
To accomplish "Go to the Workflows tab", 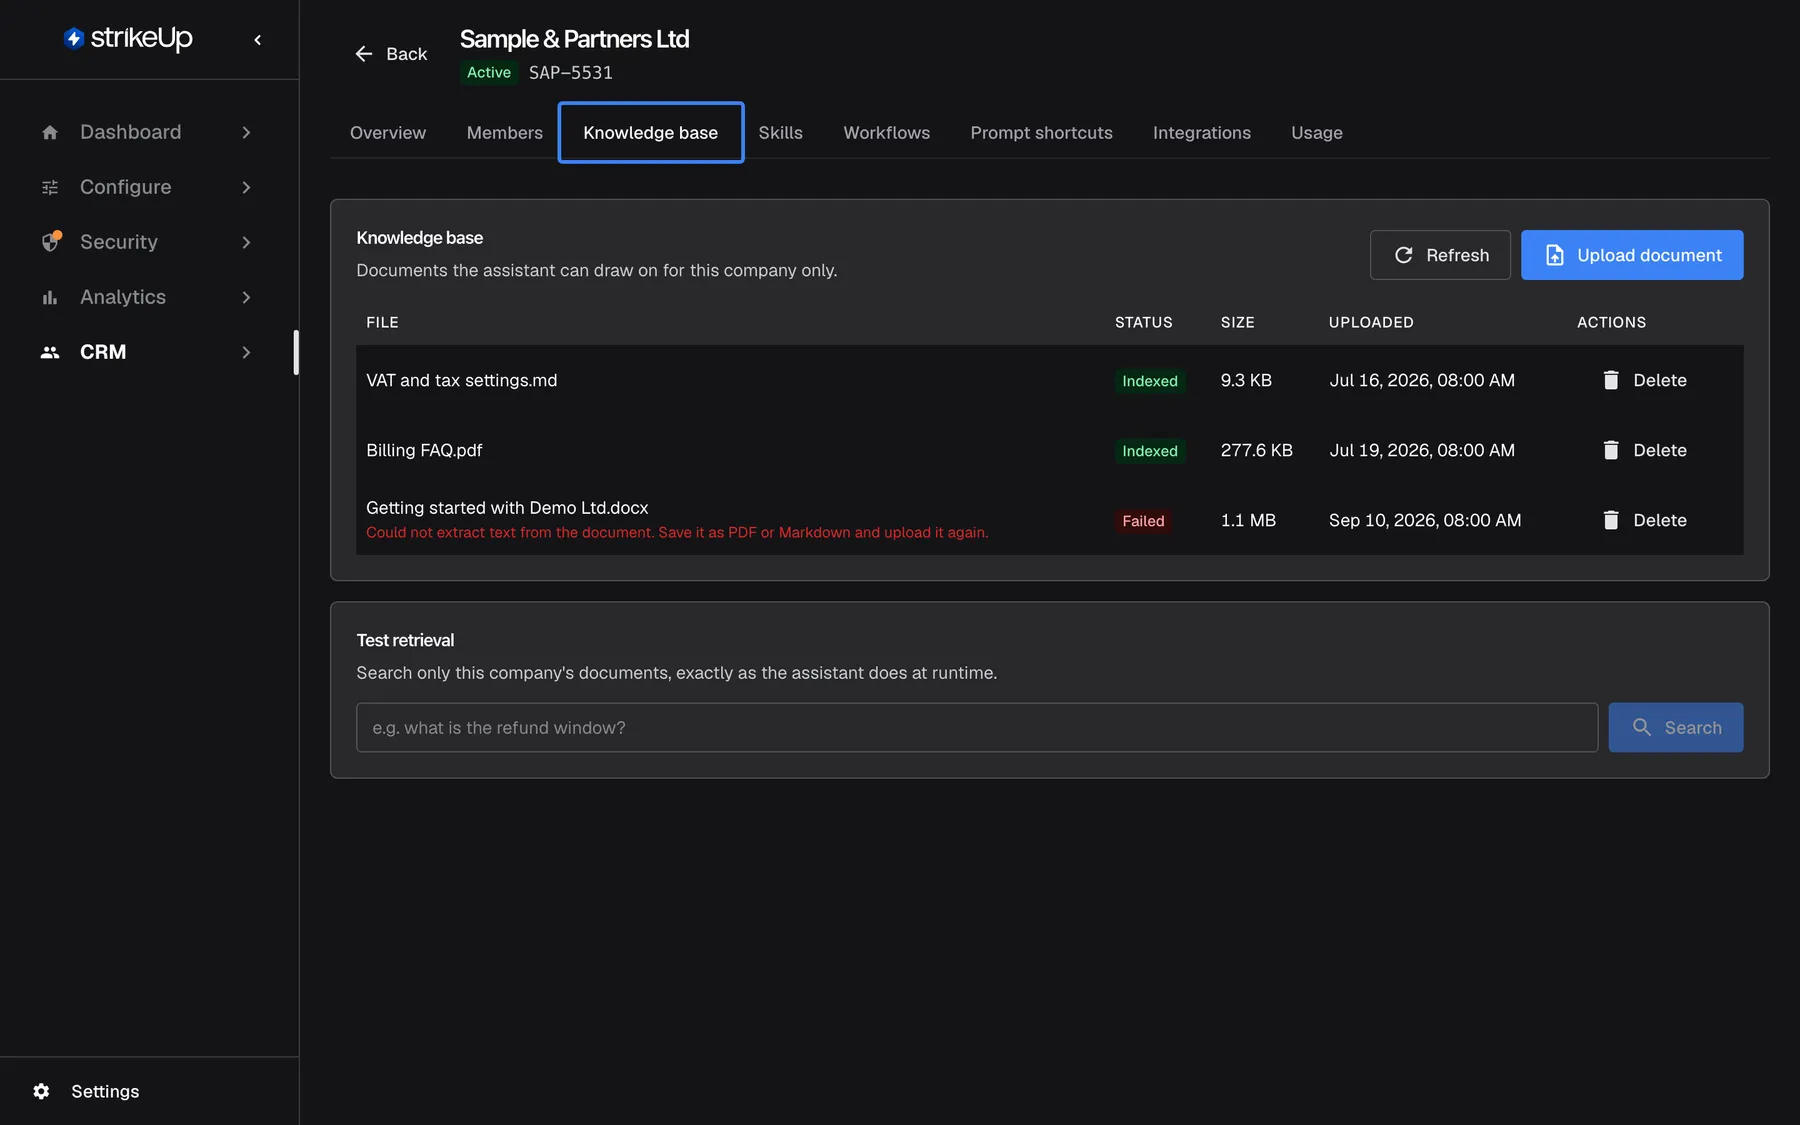I will pos(887,133).
